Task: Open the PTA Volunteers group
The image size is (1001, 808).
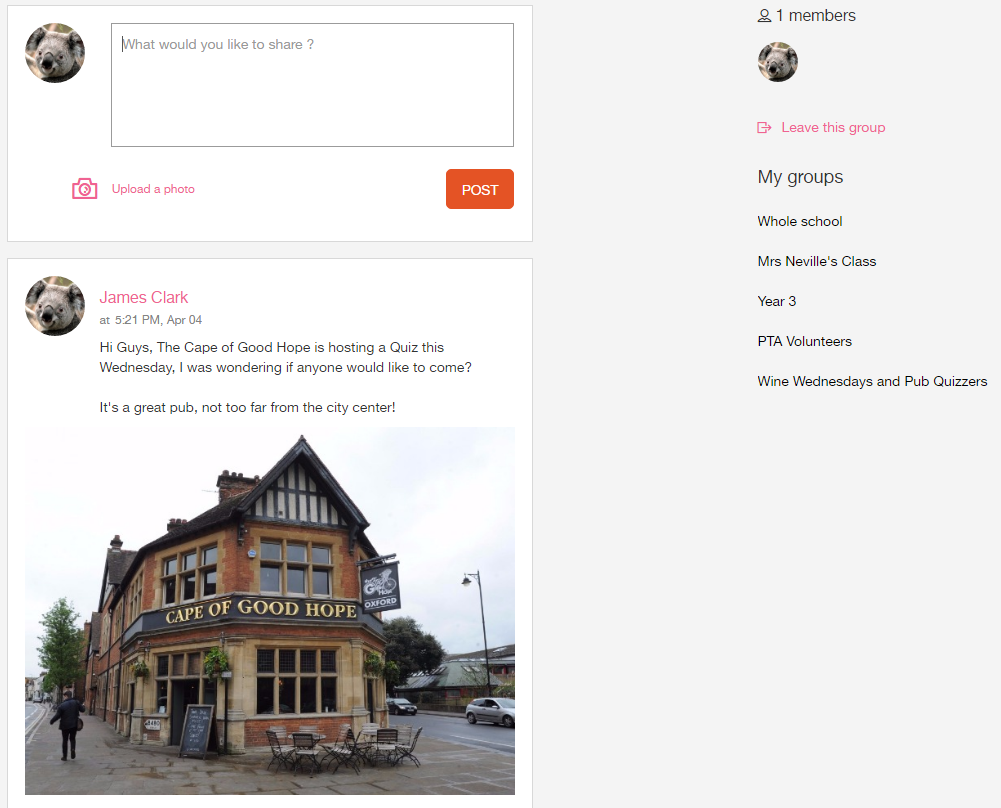Action: click(x=804, y=341)
